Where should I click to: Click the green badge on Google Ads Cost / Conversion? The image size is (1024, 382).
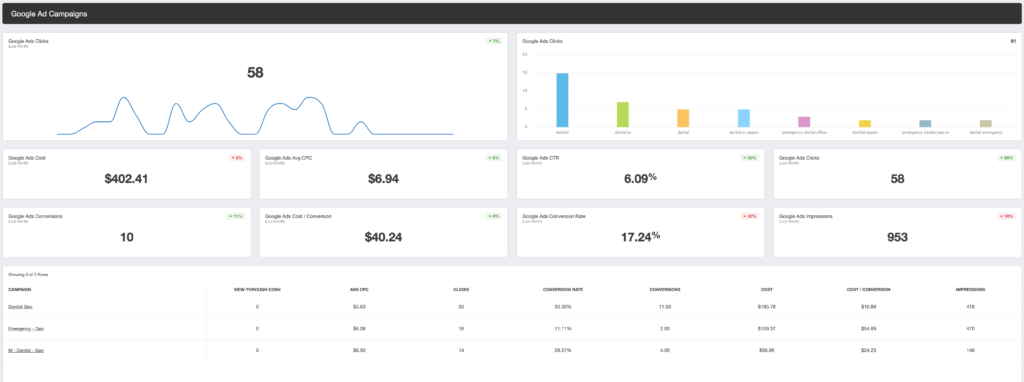494,215
